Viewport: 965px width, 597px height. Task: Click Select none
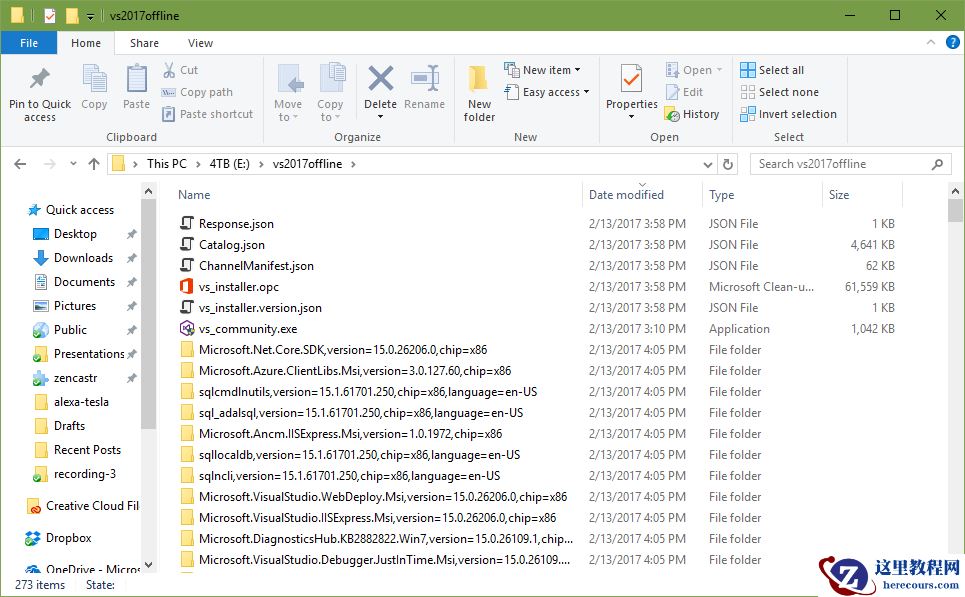[x=780, y=92]
